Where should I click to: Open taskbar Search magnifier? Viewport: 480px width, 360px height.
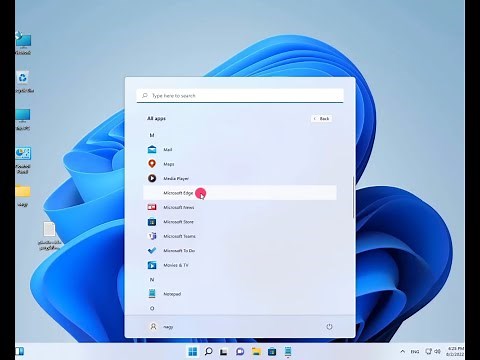tap(209, 351)
